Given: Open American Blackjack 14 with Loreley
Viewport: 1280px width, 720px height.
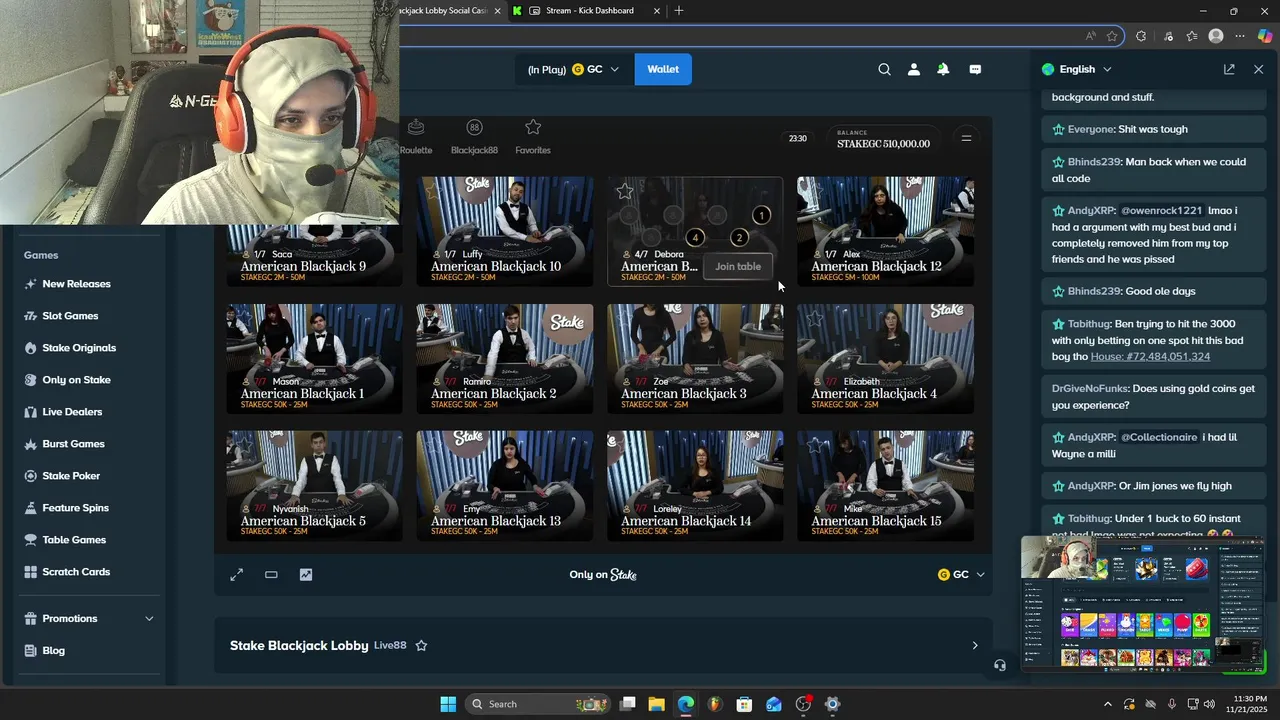Looking at the screenshot, I should coord(695,486).
